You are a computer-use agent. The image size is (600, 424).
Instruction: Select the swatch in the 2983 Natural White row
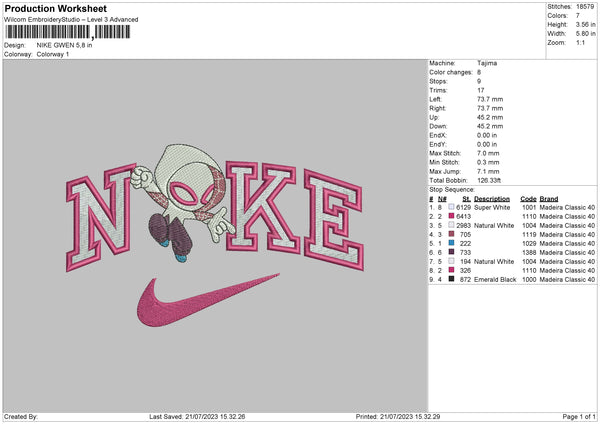pyautogui.click(x=451, y=225)
